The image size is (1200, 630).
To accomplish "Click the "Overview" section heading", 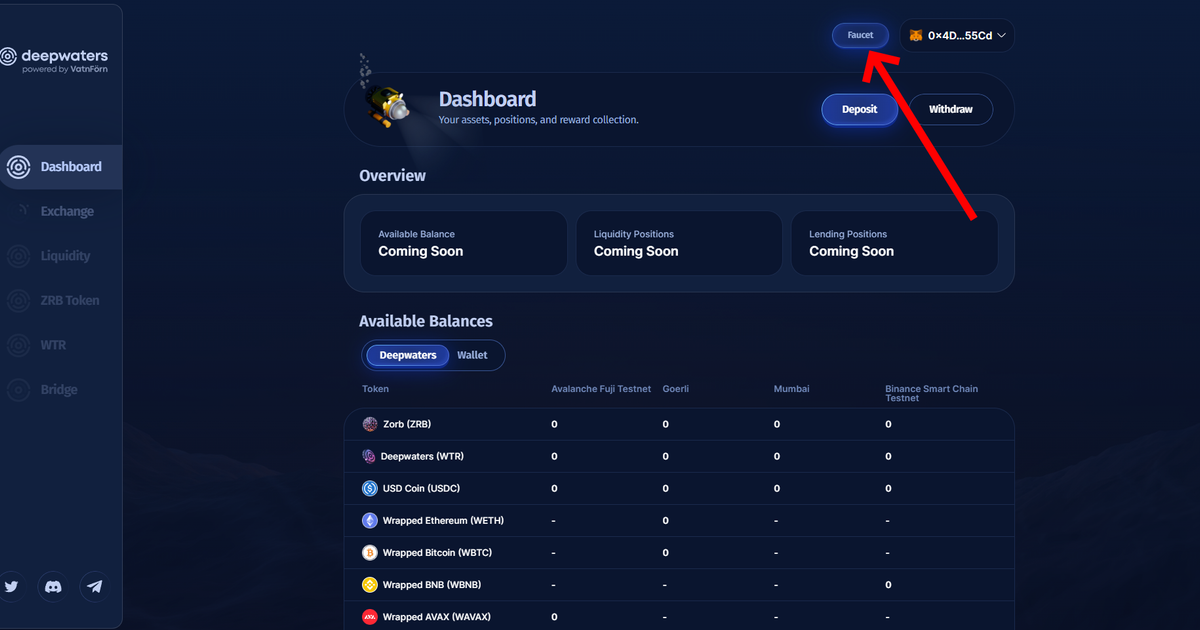I will (392, 176).
